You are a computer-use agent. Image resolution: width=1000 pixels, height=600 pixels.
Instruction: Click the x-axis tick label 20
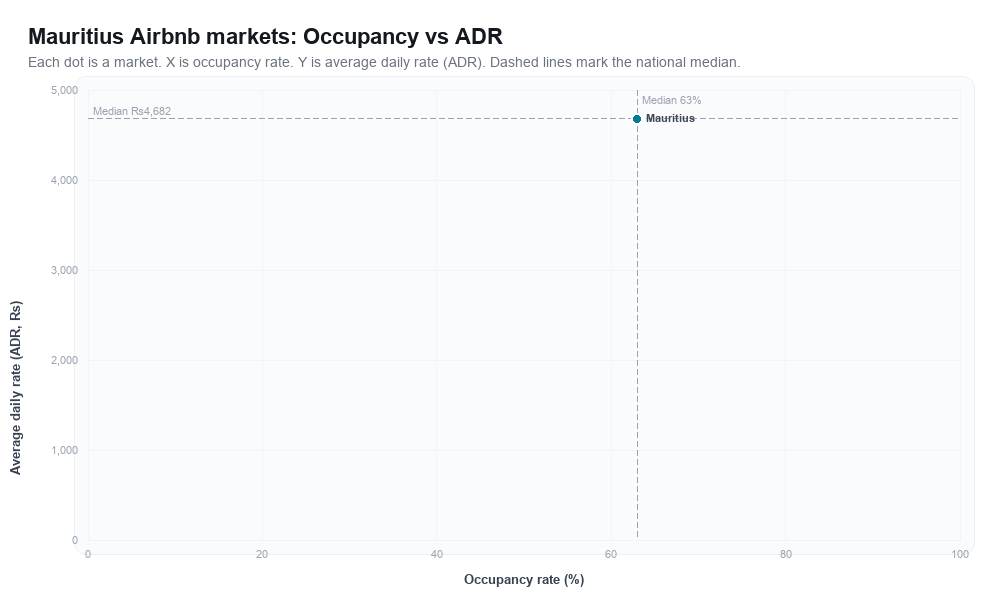262,555
